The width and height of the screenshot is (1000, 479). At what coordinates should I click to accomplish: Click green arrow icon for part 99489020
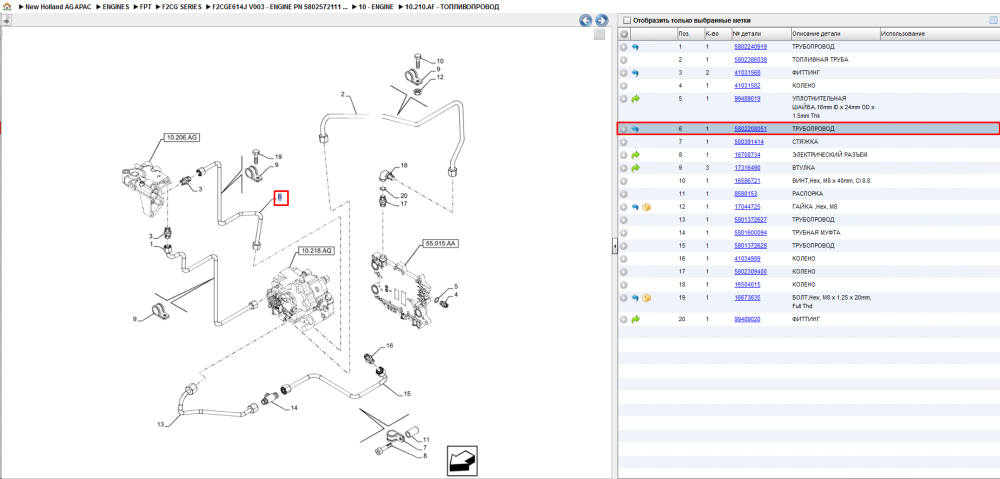click(x=635, y=319)
